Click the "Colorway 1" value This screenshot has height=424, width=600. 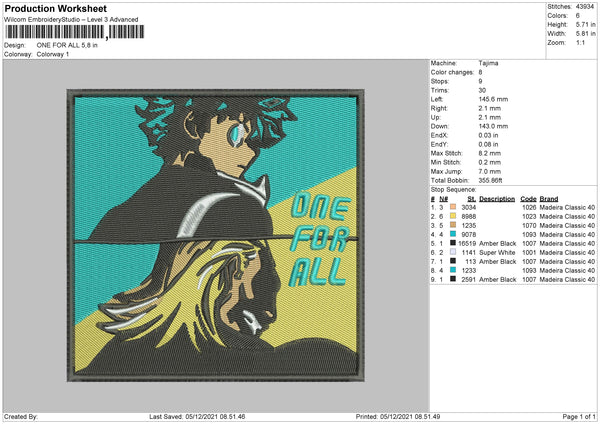point(53,54)
